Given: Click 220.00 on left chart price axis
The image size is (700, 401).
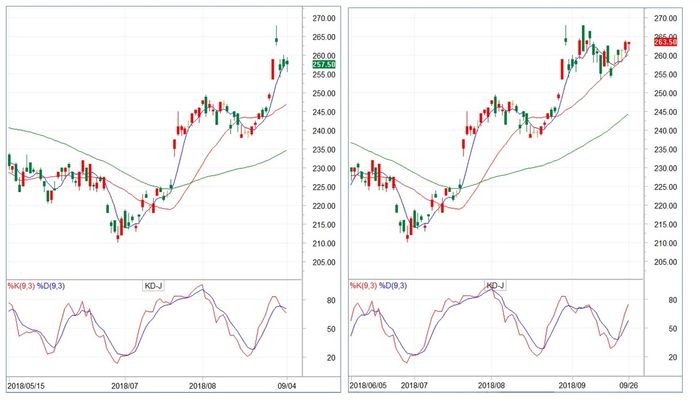Looking at the screenshot, I should 324,206.
